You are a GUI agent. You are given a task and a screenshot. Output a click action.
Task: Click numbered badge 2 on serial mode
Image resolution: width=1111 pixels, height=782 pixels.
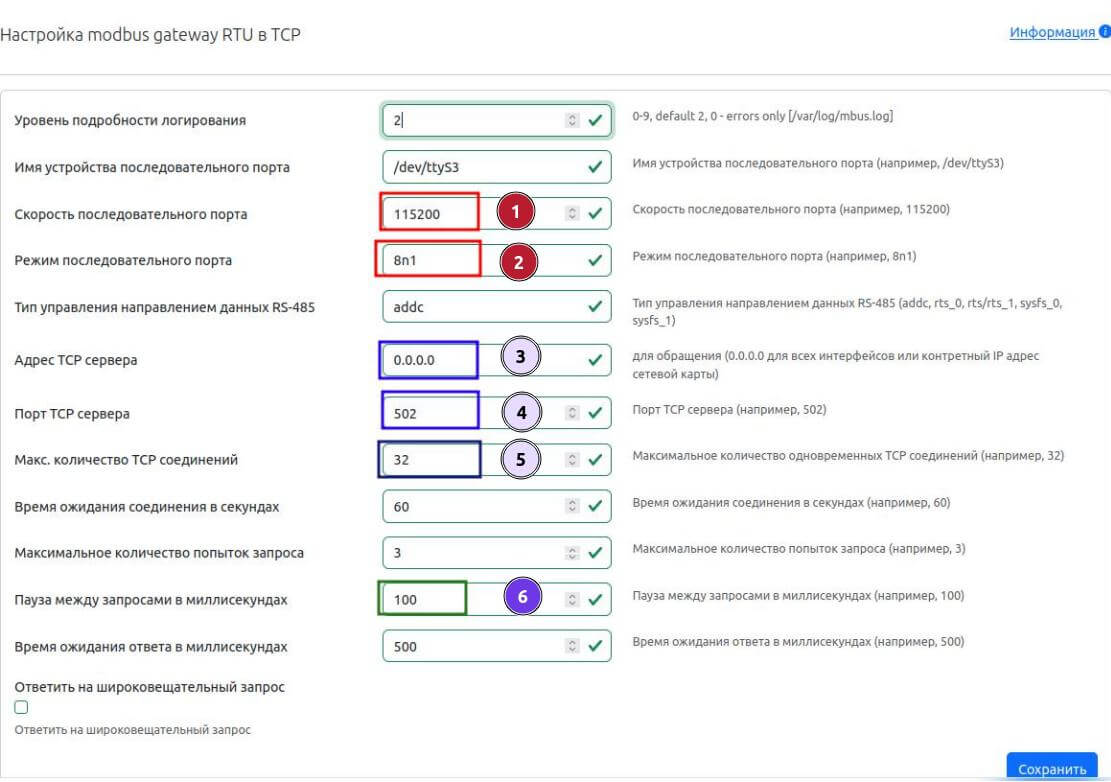(x=518, y=261)
